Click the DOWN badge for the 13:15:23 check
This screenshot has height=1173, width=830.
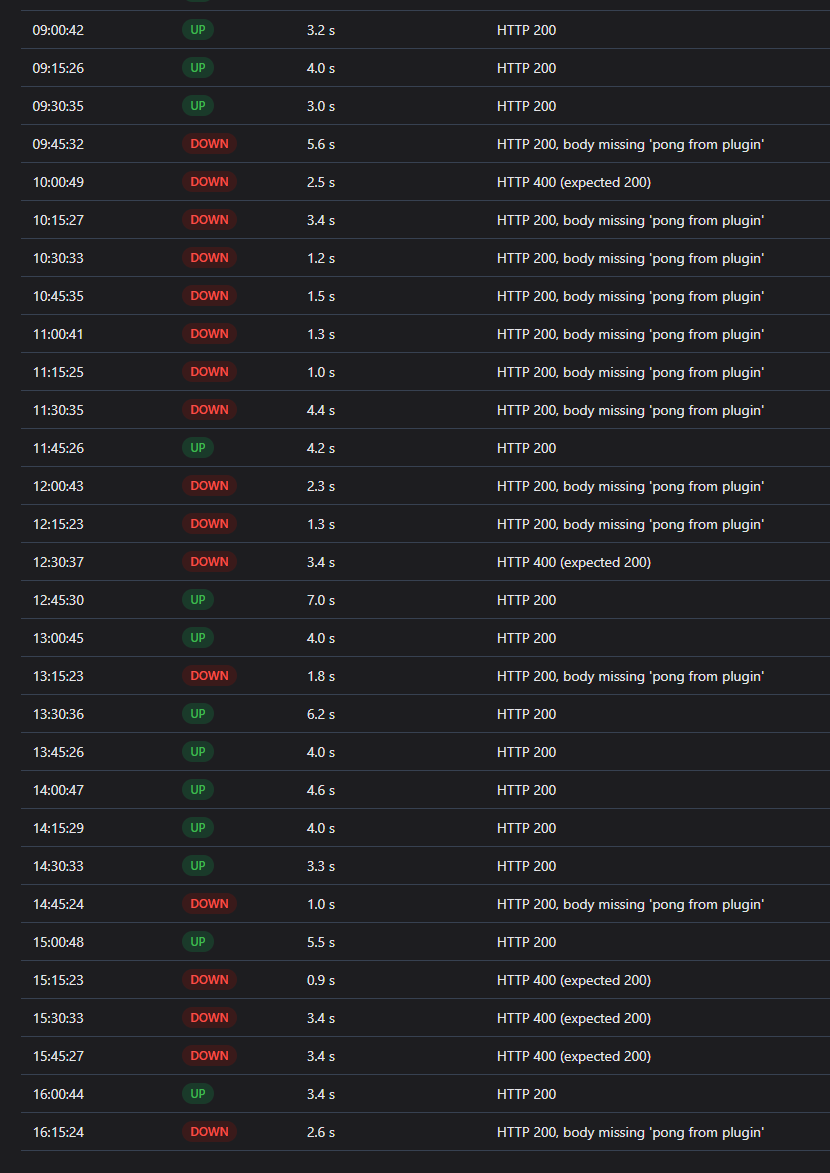tap(209, 676)
